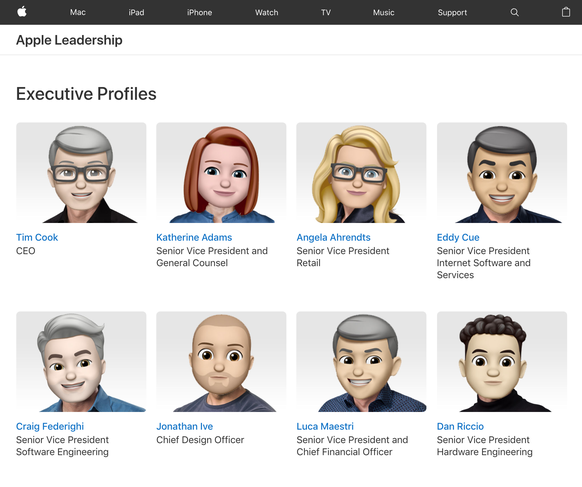Select iPhone in the navigation bar
Image resolution: width=582 pixels, height=487 pixels.
pyautogui.click(x=199, y=12)
